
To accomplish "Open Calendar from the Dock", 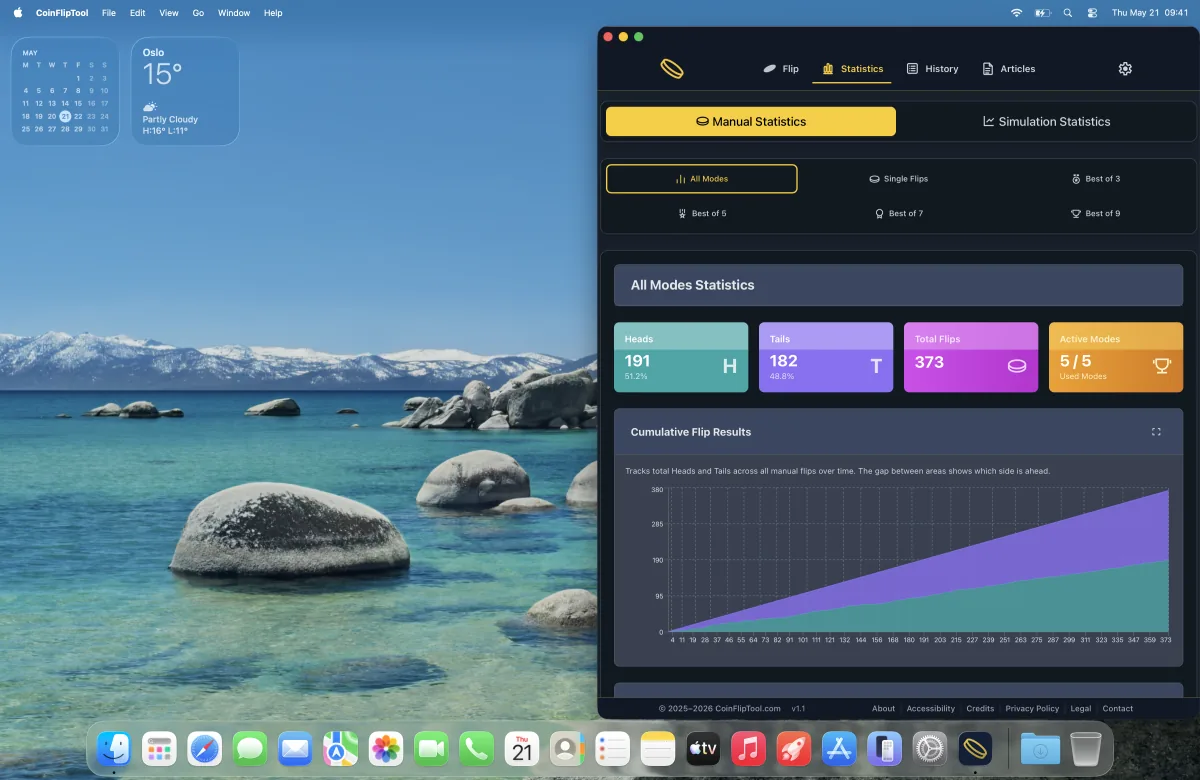I will tap(522, 748).
